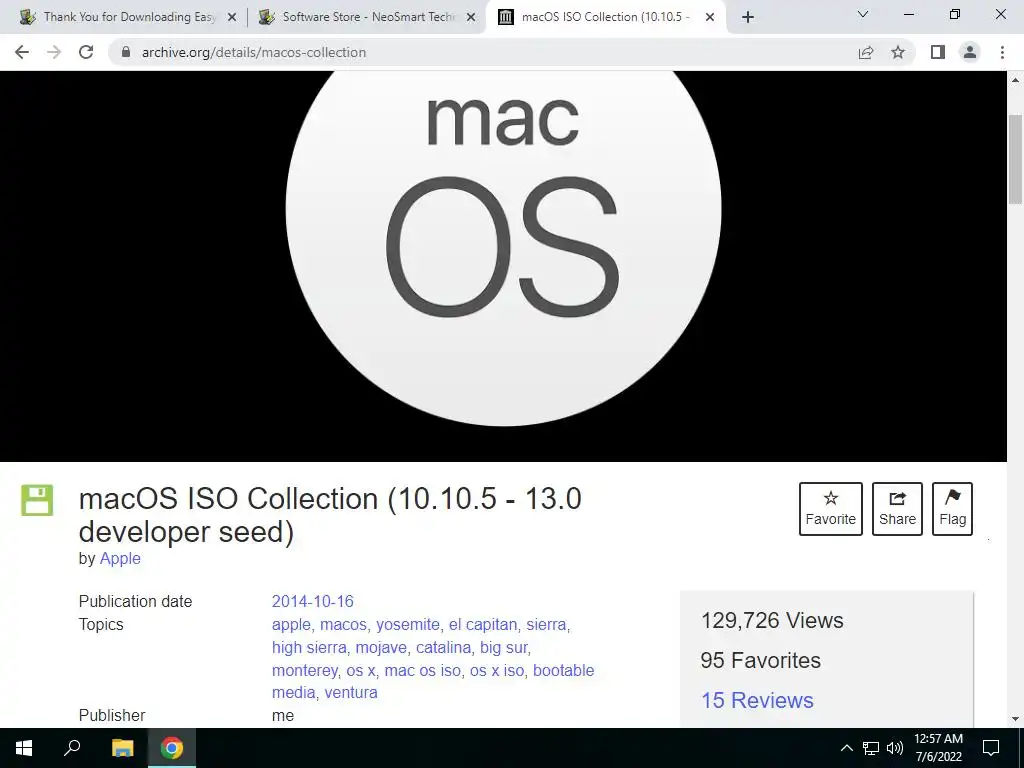1024x768 pixels.
Task: Click the macOS logo preview image
Action: coord(504,266)
